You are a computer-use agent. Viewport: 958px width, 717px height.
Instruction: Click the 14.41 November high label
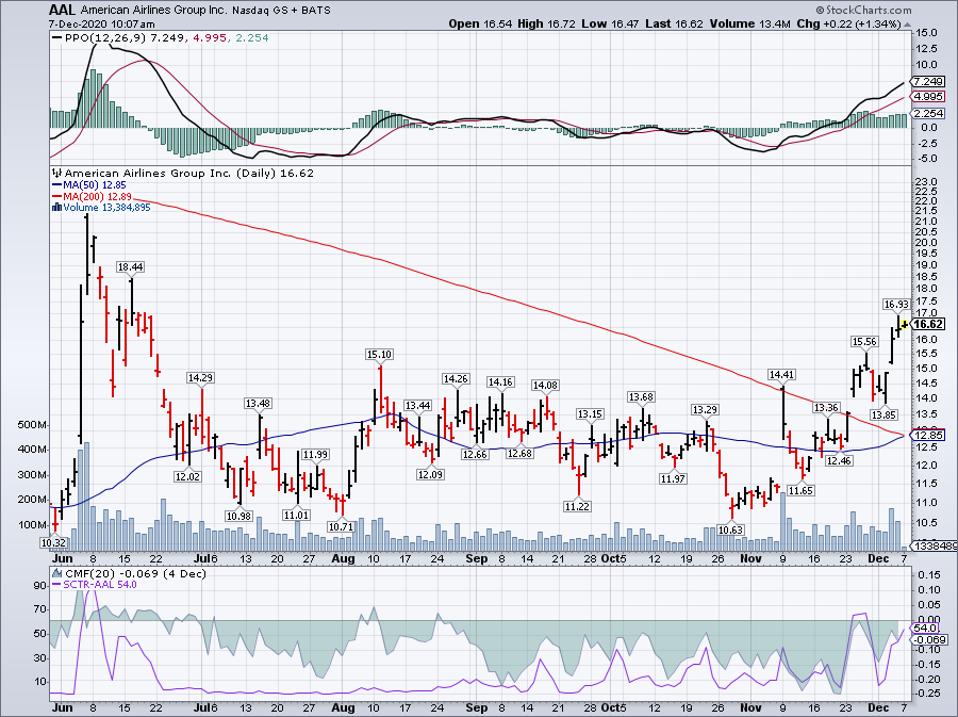(x=781, y=374)
